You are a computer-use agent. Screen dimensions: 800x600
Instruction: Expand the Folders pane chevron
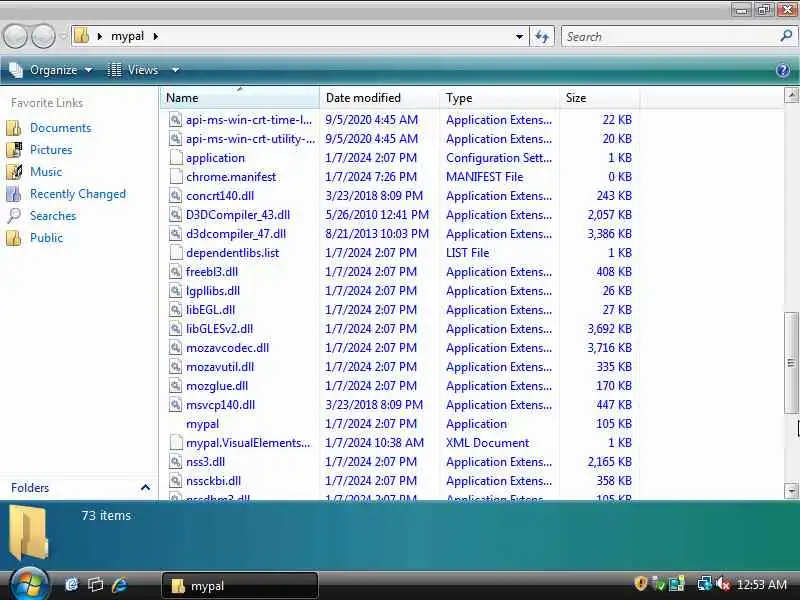coord(145,488)
